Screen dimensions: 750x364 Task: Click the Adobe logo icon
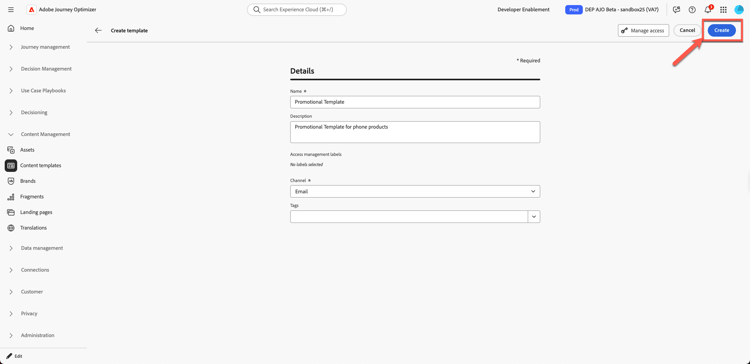32,10
